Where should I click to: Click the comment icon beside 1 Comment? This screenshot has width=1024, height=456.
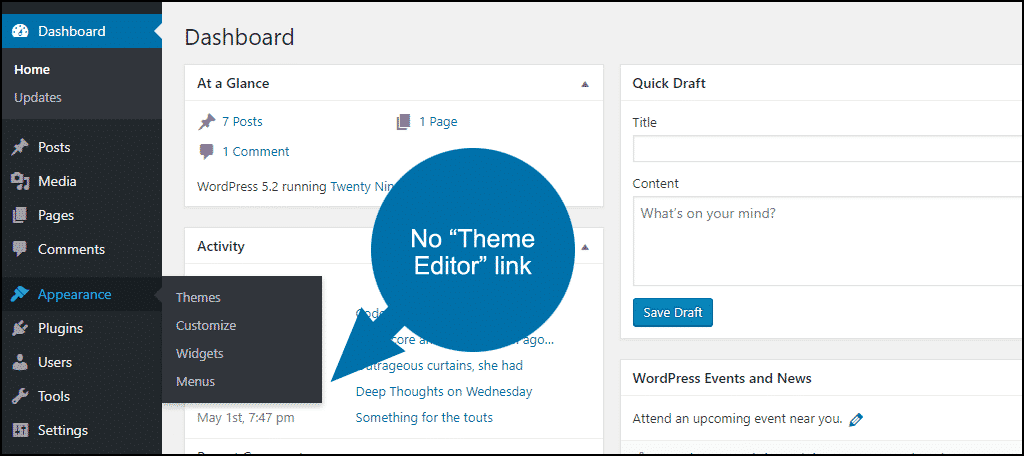206,152
